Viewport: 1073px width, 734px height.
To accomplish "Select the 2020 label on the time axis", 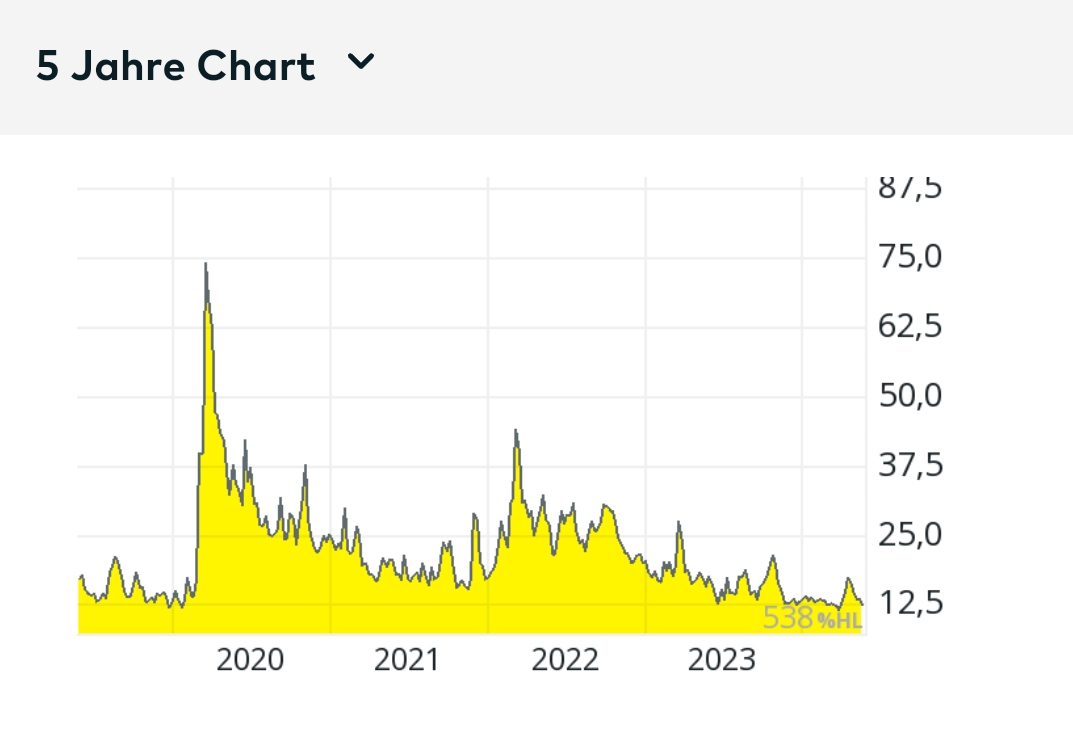I will click(x=250, y=660).
